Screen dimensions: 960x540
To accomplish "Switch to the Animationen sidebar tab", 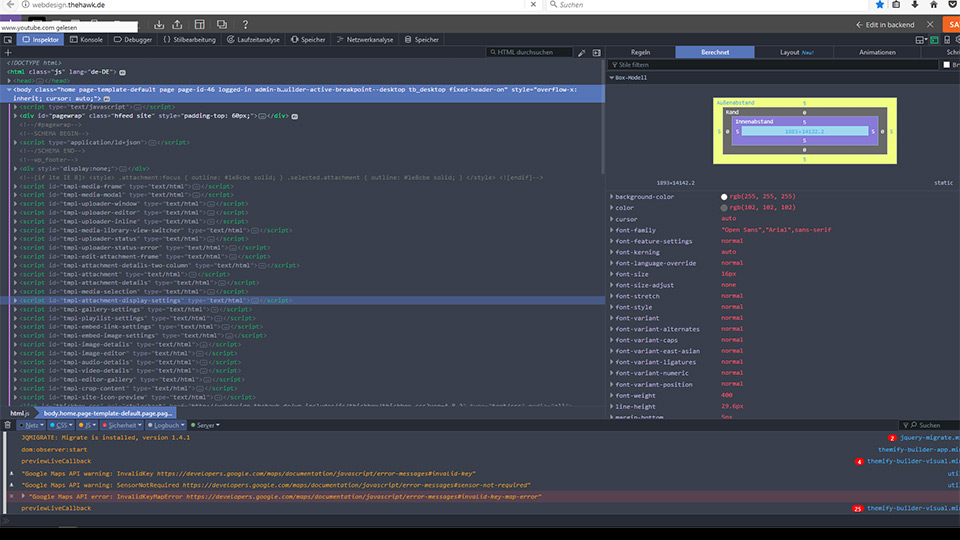I will tap(877, 53).
